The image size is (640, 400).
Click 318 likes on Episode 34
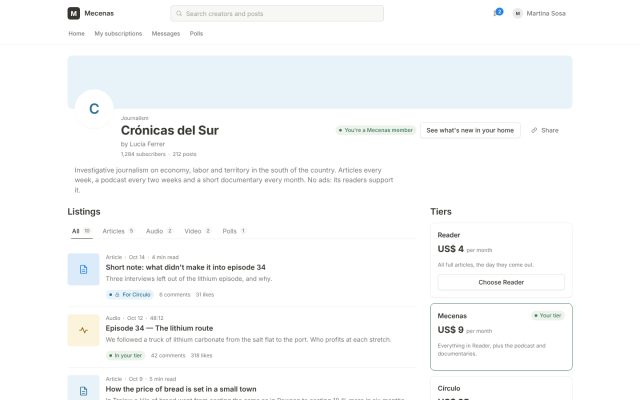(202, 356)
